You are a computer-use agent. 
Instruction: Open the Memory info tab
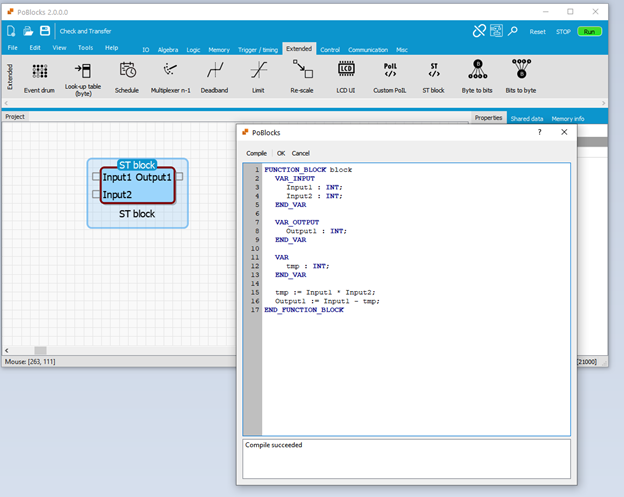[x=568, y=119]
